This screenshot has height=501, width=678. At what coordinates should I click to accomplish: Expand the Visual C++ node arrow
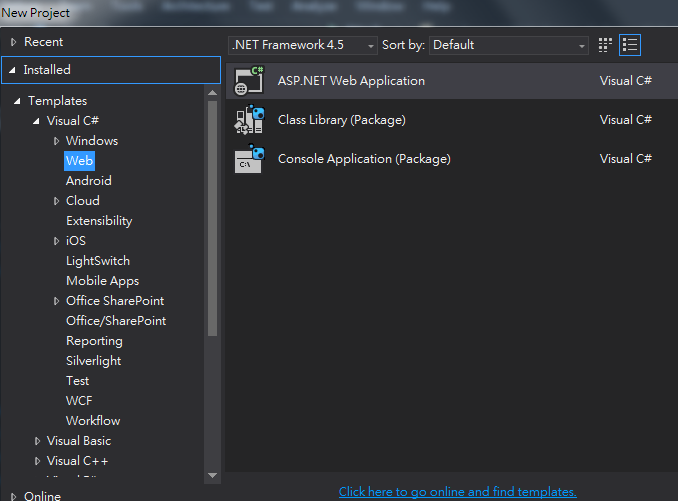(37, 461)
